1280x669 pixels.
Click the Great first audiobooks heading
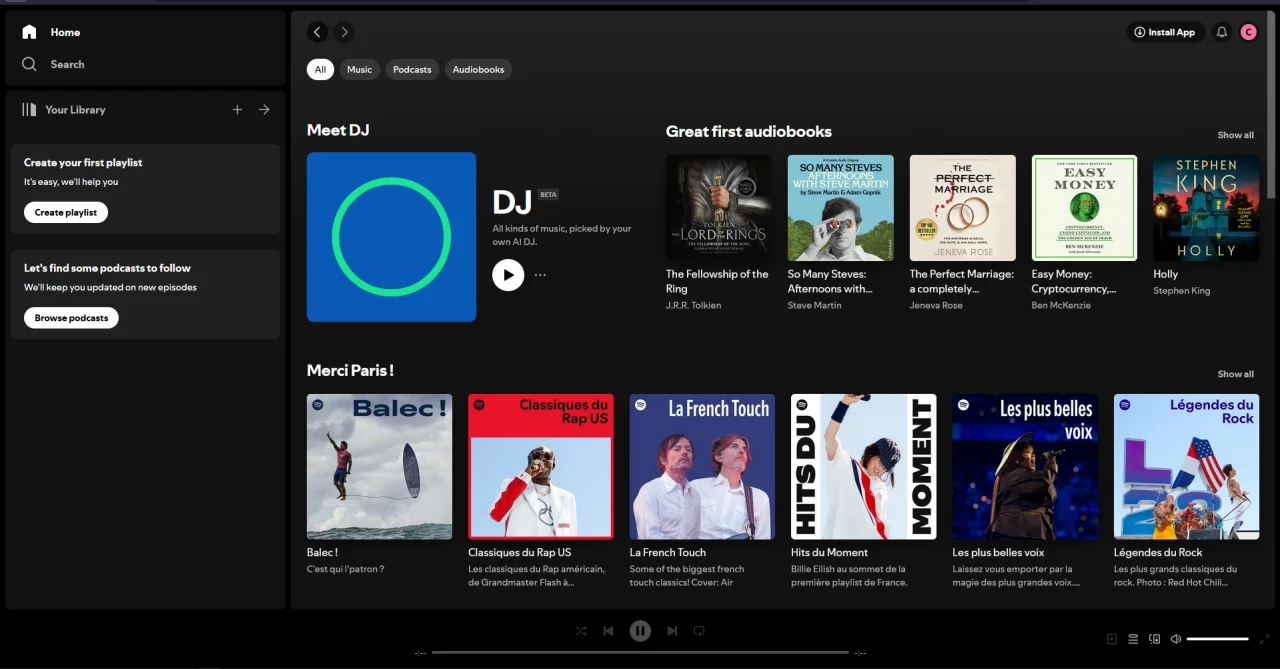coord(749,131)
